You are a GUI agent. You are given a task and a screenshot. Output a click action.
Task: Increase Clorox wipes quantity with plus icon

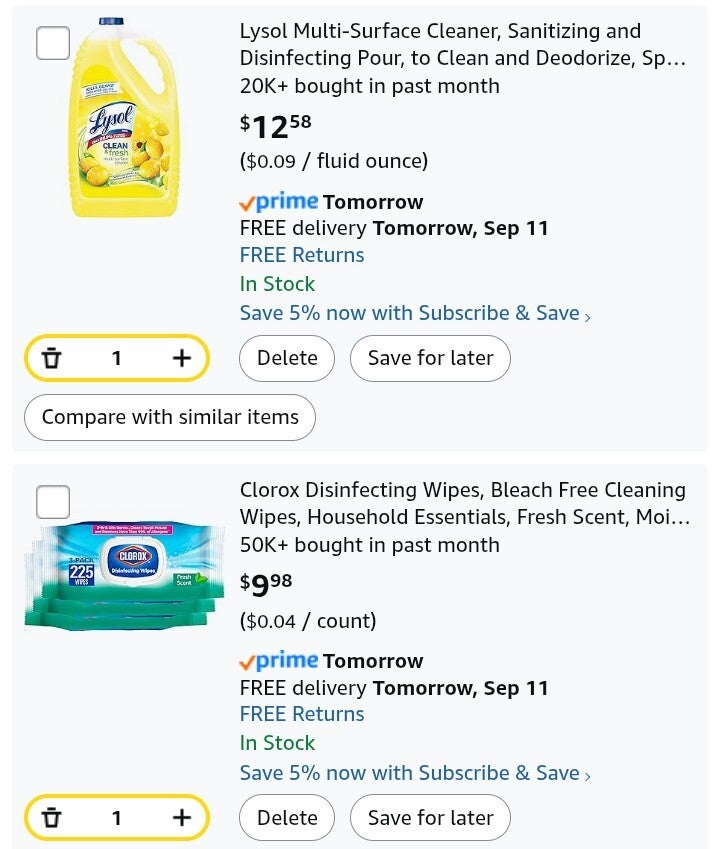coord(181,818)
